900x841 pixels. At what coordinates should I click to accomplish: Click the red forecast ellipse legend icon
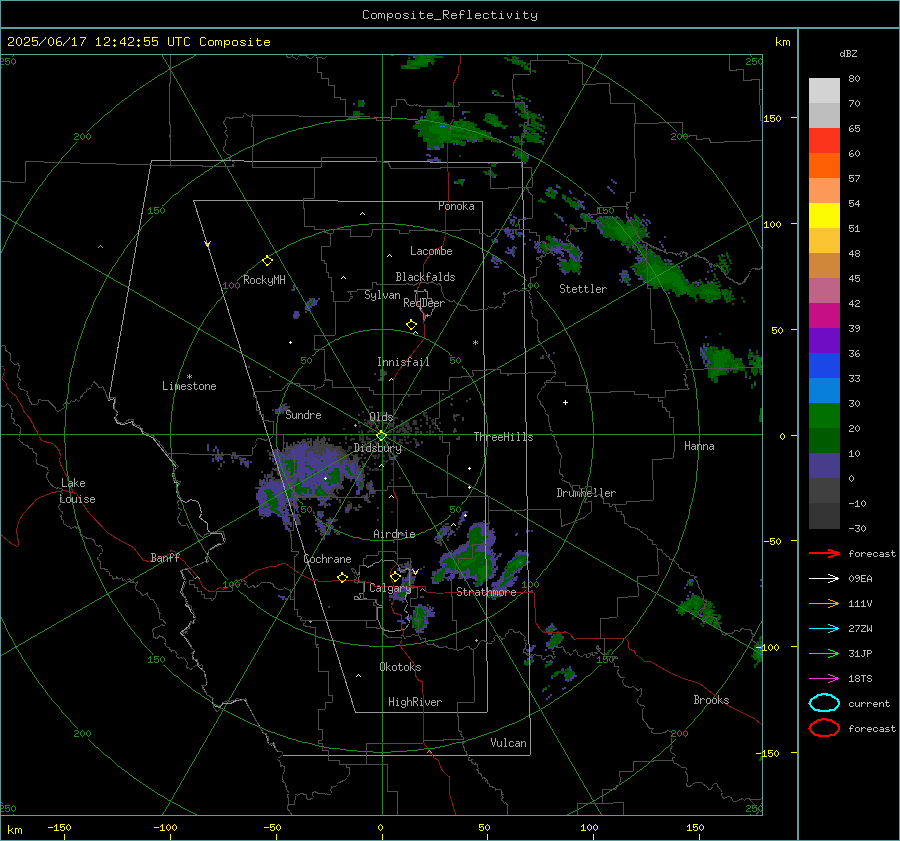click(824, 728)
